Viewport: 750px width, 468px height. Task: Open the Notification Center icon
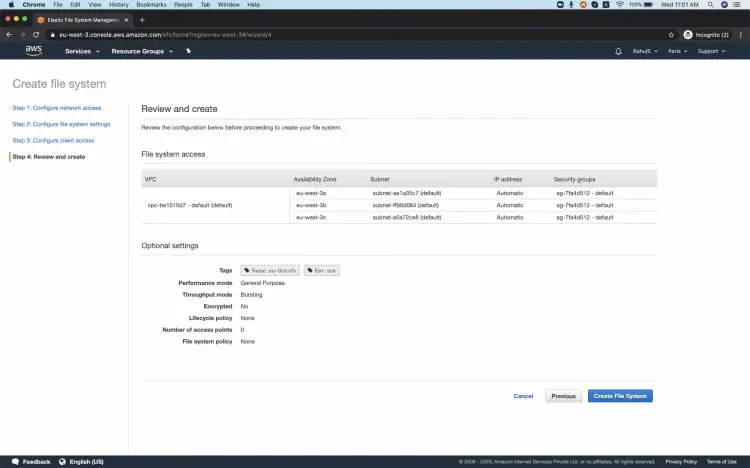737,4
